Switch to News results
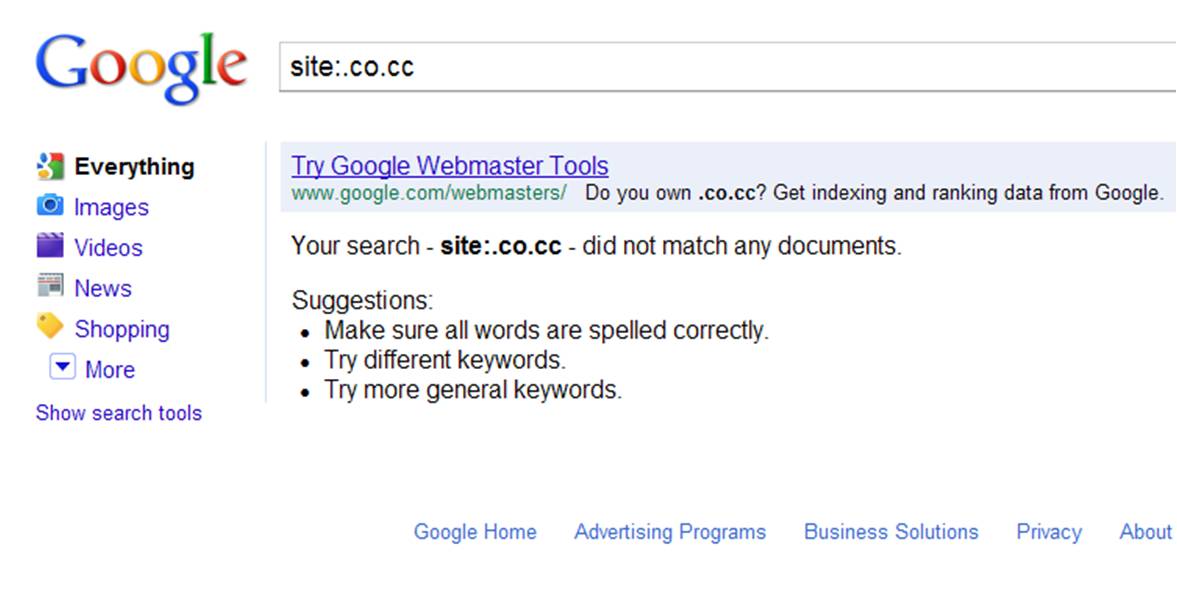1177x590 pixels. [x=103, y=288]
